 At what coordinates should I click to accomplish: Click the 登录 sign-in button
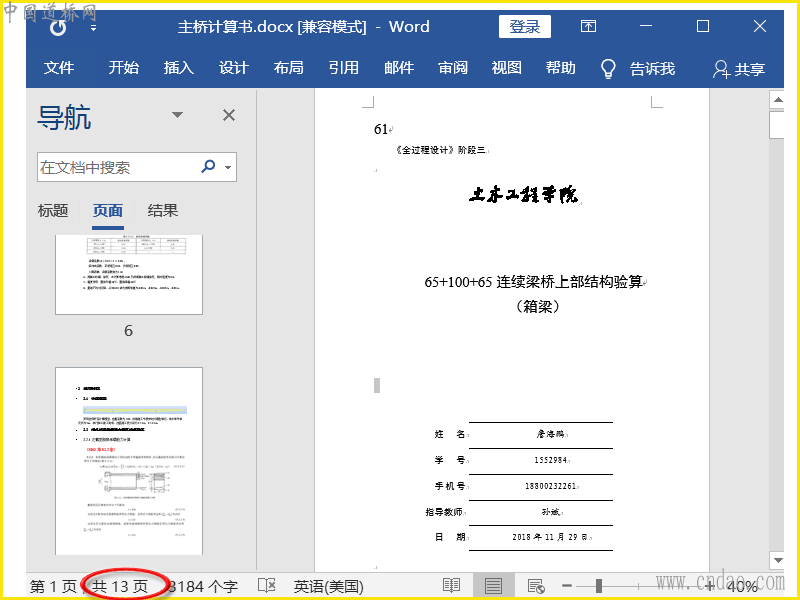click(524, 27)
